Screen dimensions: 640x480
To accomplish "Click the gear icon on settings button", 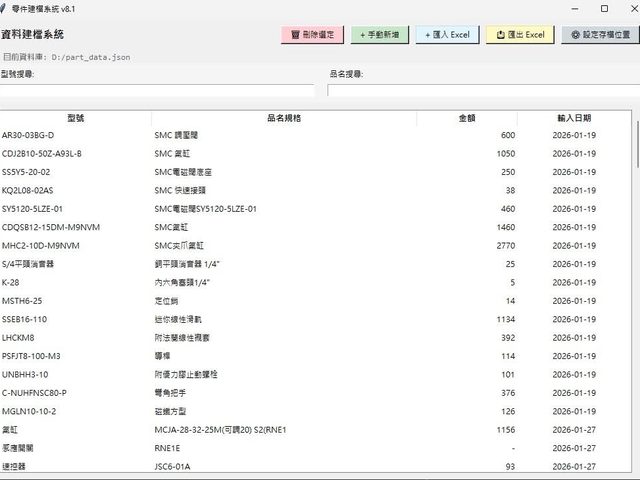I will coord(576,35).
